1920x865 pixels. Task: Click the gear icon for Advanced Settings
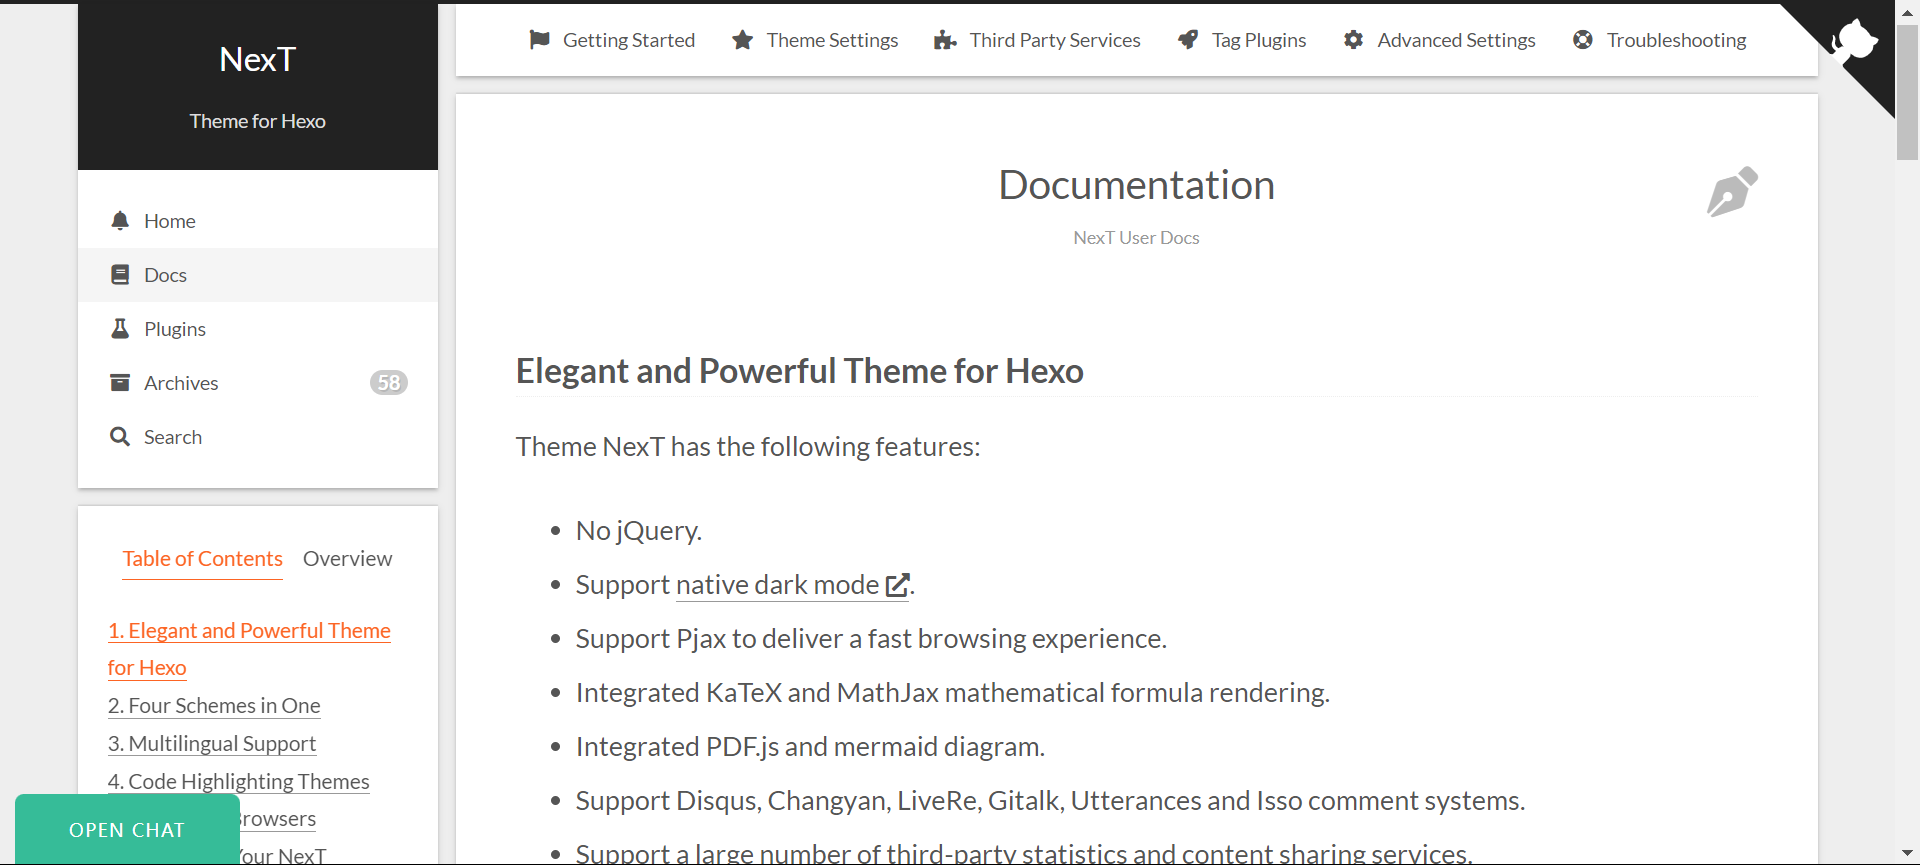[x=1353, y=40]
